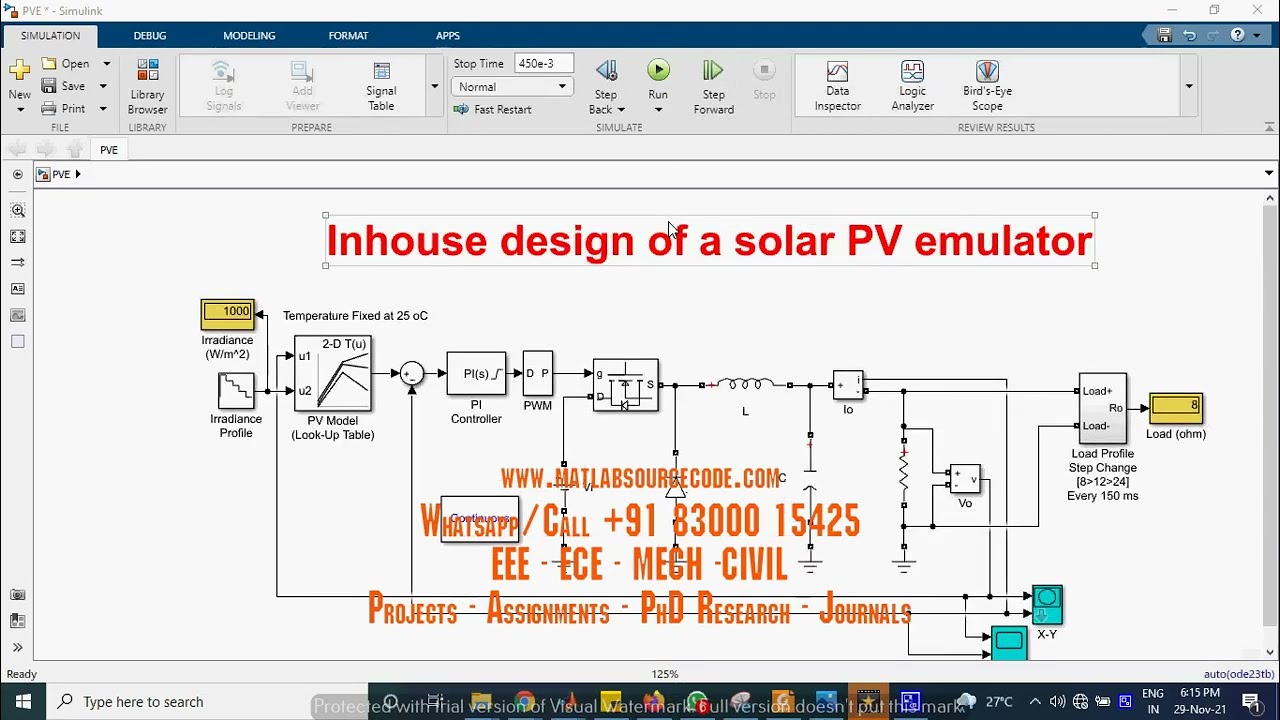Select the Irradiance Profile block
1280x720 pixels.
point(236,391)
